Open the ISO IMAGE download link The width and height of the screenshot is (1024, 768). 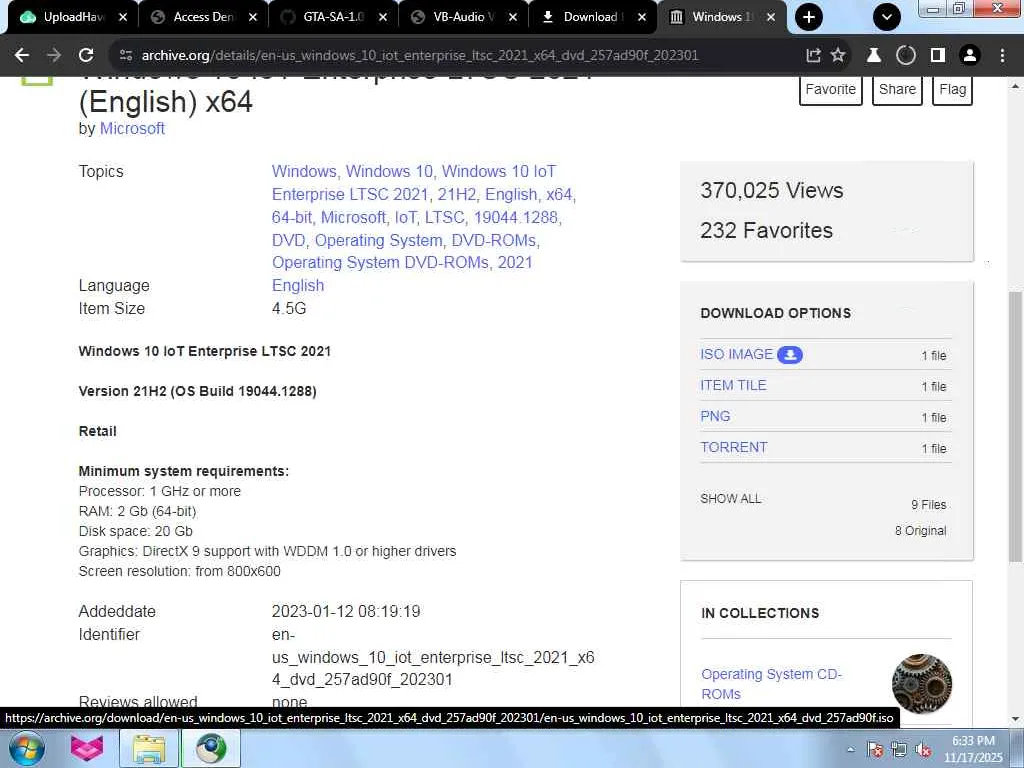pos(736,354)
